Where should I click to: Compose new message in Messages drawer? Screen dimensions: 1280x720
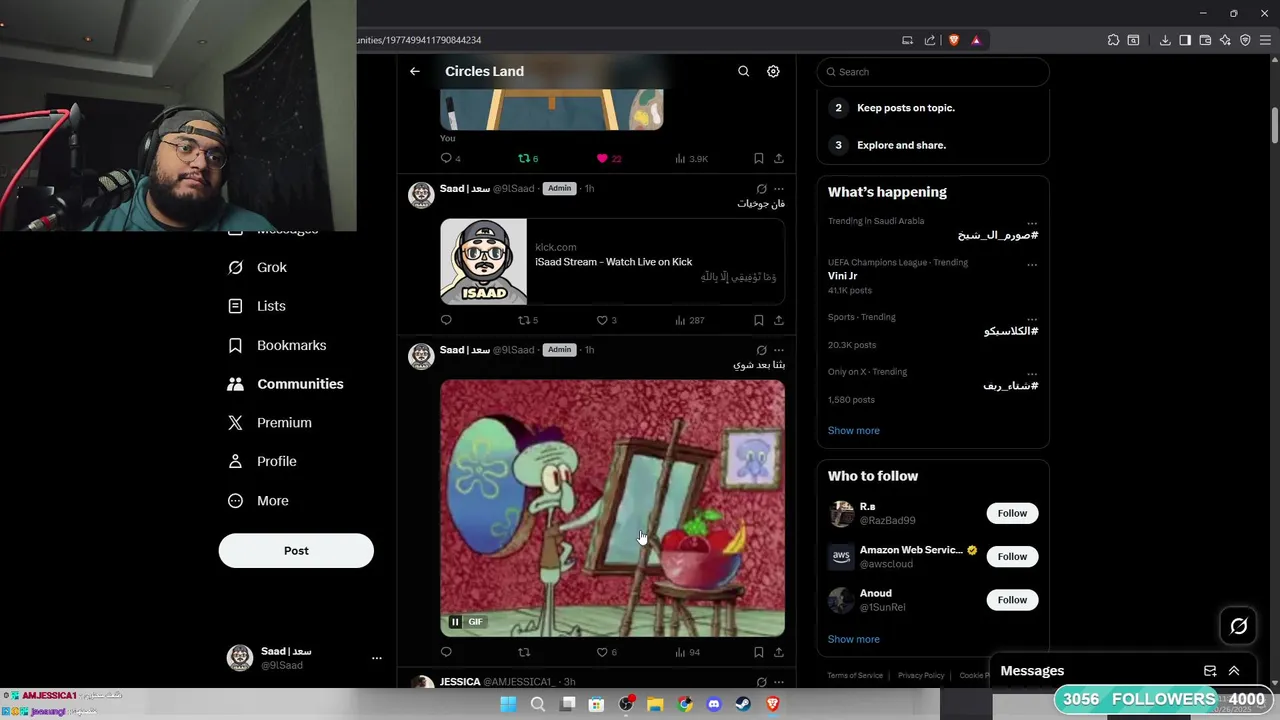coord(1210,671)
